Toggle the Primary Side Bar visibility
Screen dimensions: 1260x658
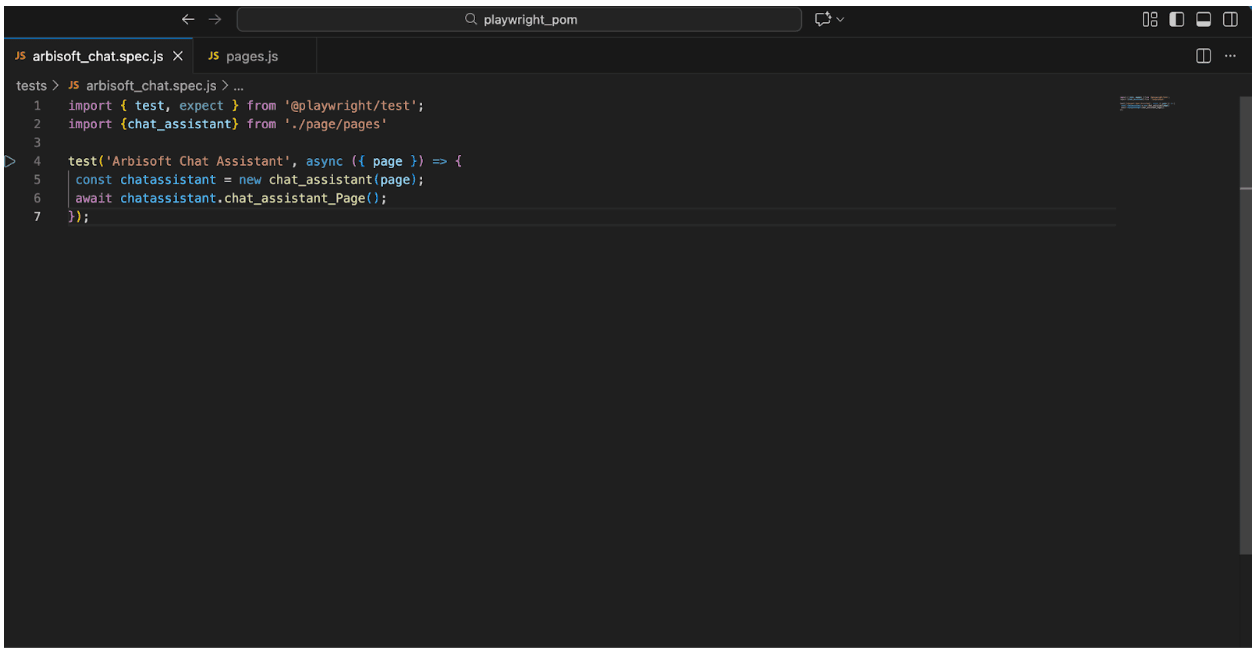tap(1176, 18)
